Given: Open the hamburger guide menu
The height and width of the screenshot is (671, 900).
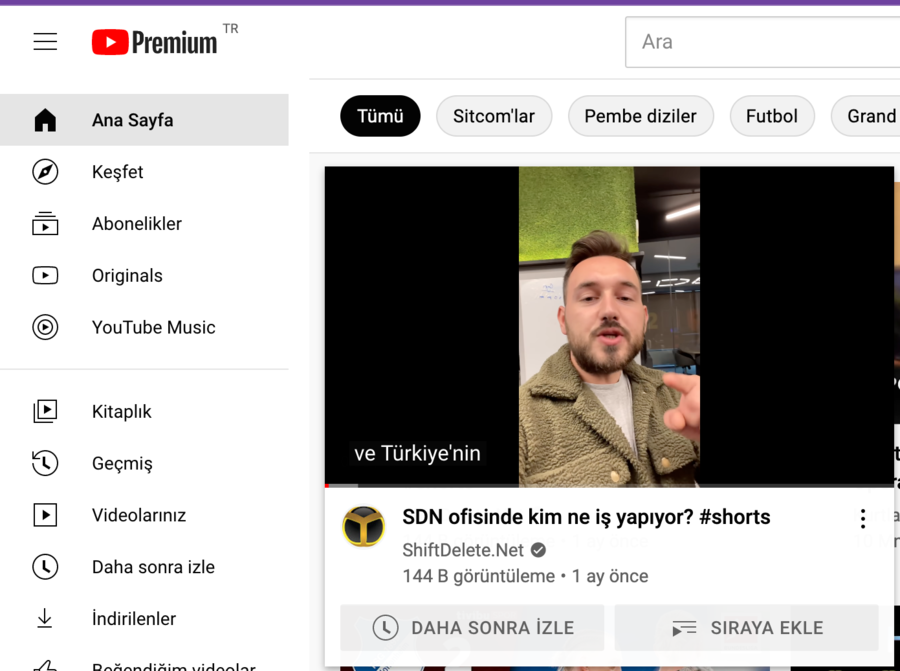Looking at the screenshot, I should pyautogui.click(x=45, y=42).
